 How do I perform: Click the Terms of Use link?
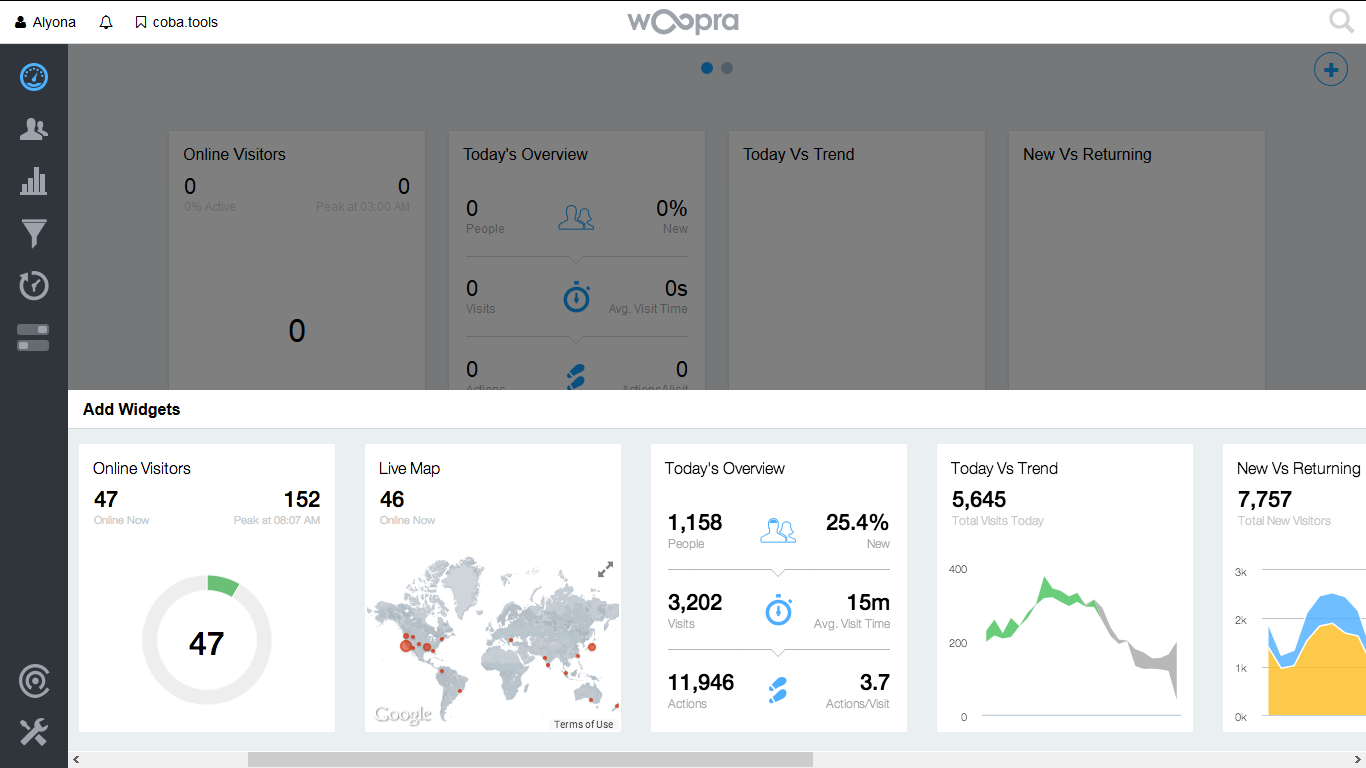pos(584,724)
